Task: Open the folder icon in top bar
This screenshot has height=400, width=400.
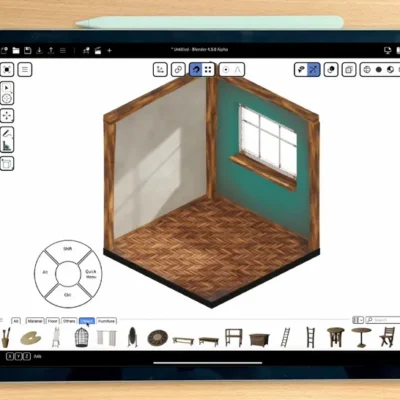Action: tap(16, 50)
